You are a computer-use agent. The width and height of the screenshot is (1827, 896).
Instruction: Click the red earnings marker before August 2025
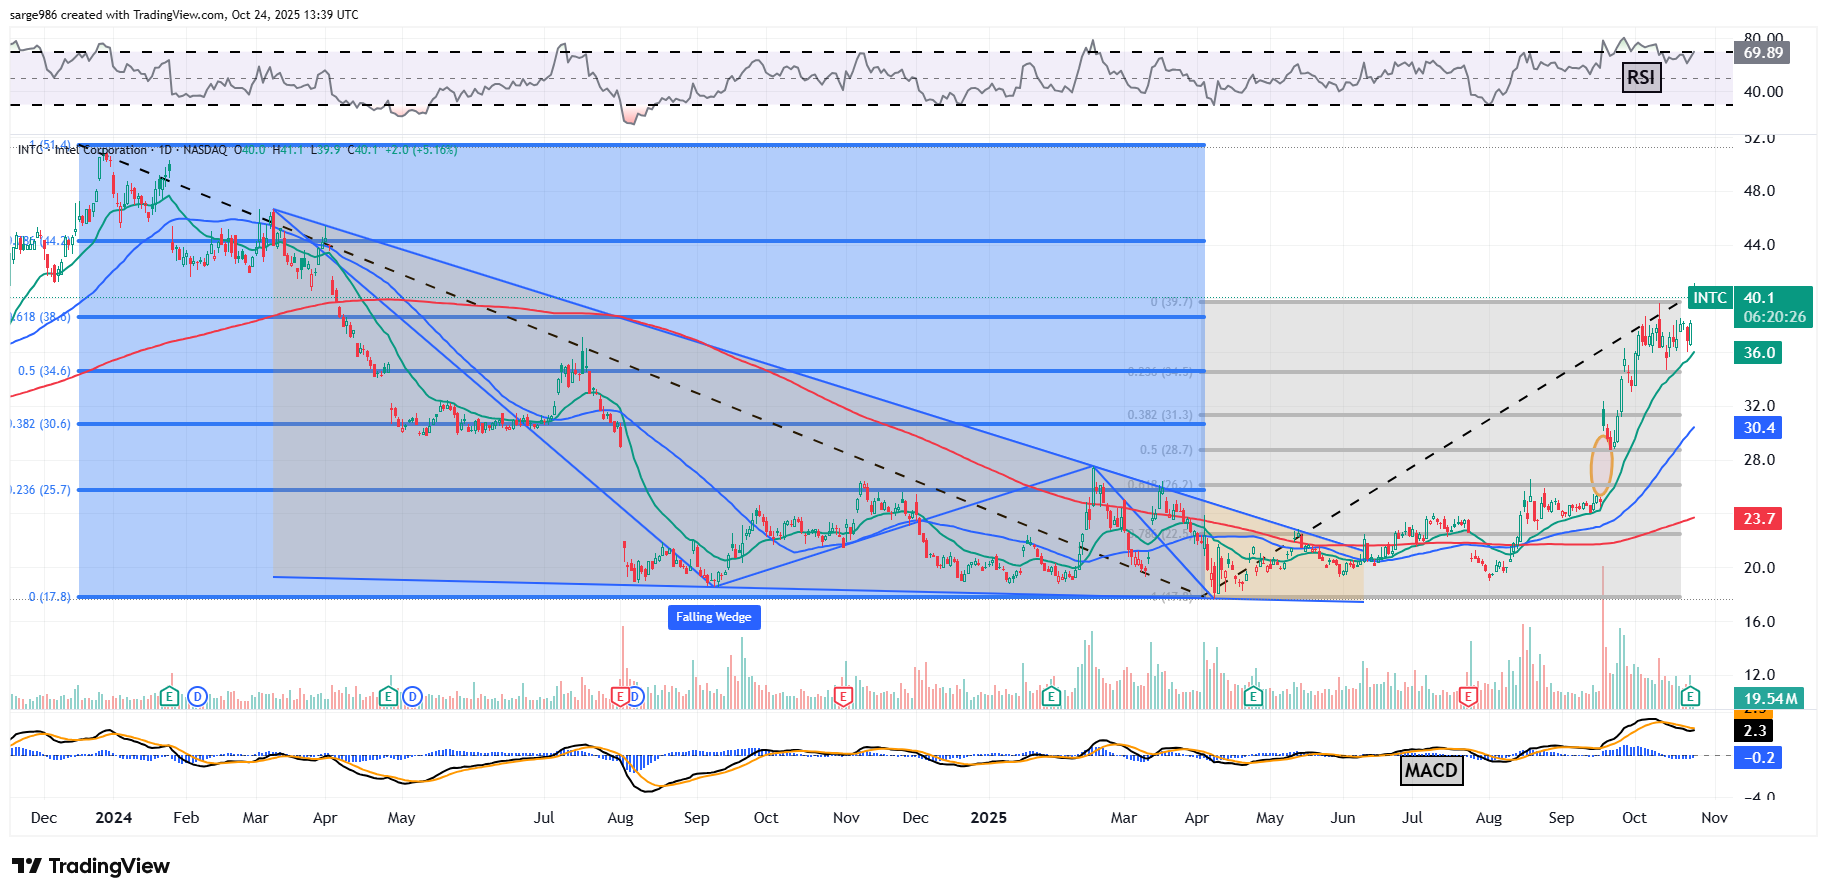pyautogui.click(x=1468, y=696)
